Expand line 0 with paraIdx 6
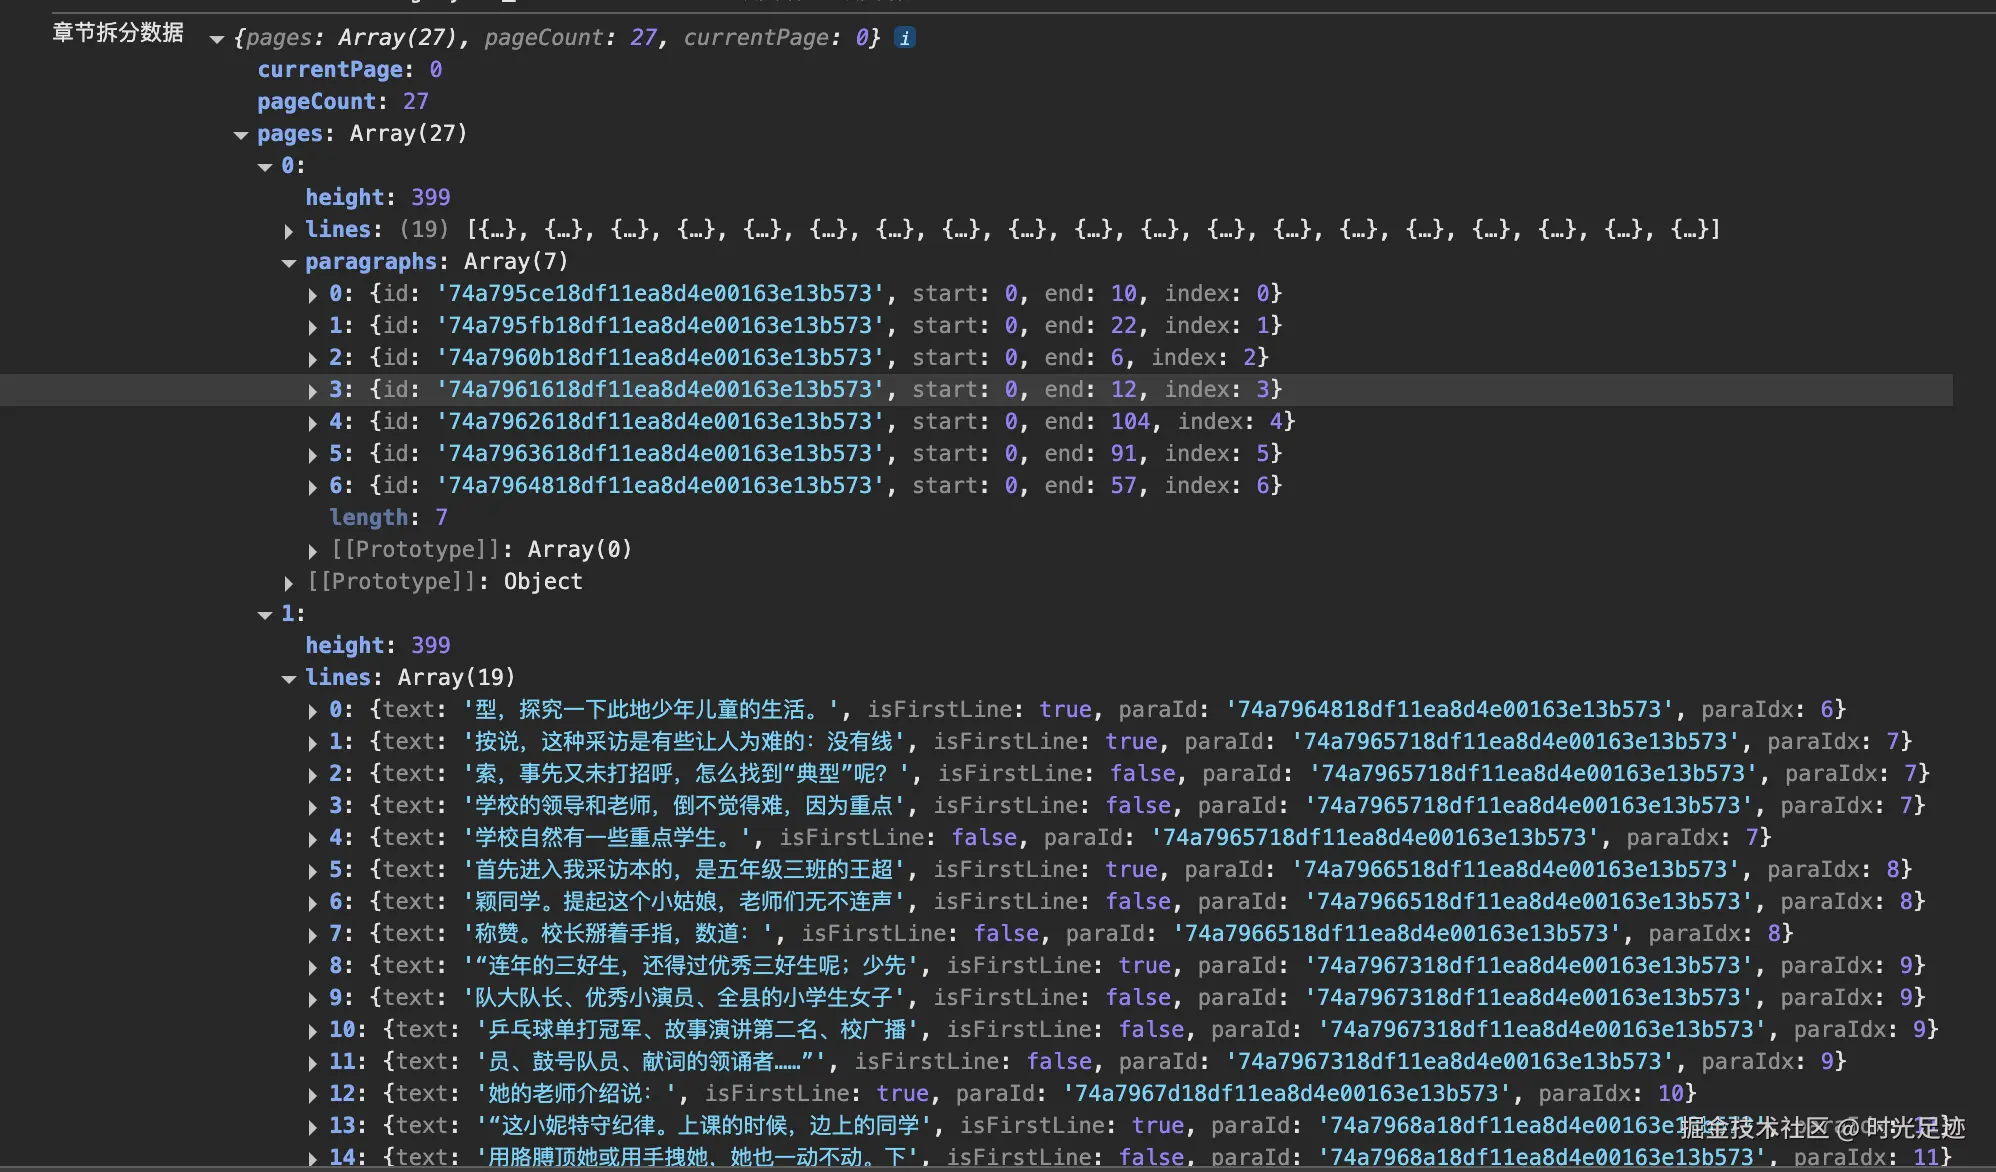The image size is (1996, 1172). pyautogui.click(x=313, y=711)
